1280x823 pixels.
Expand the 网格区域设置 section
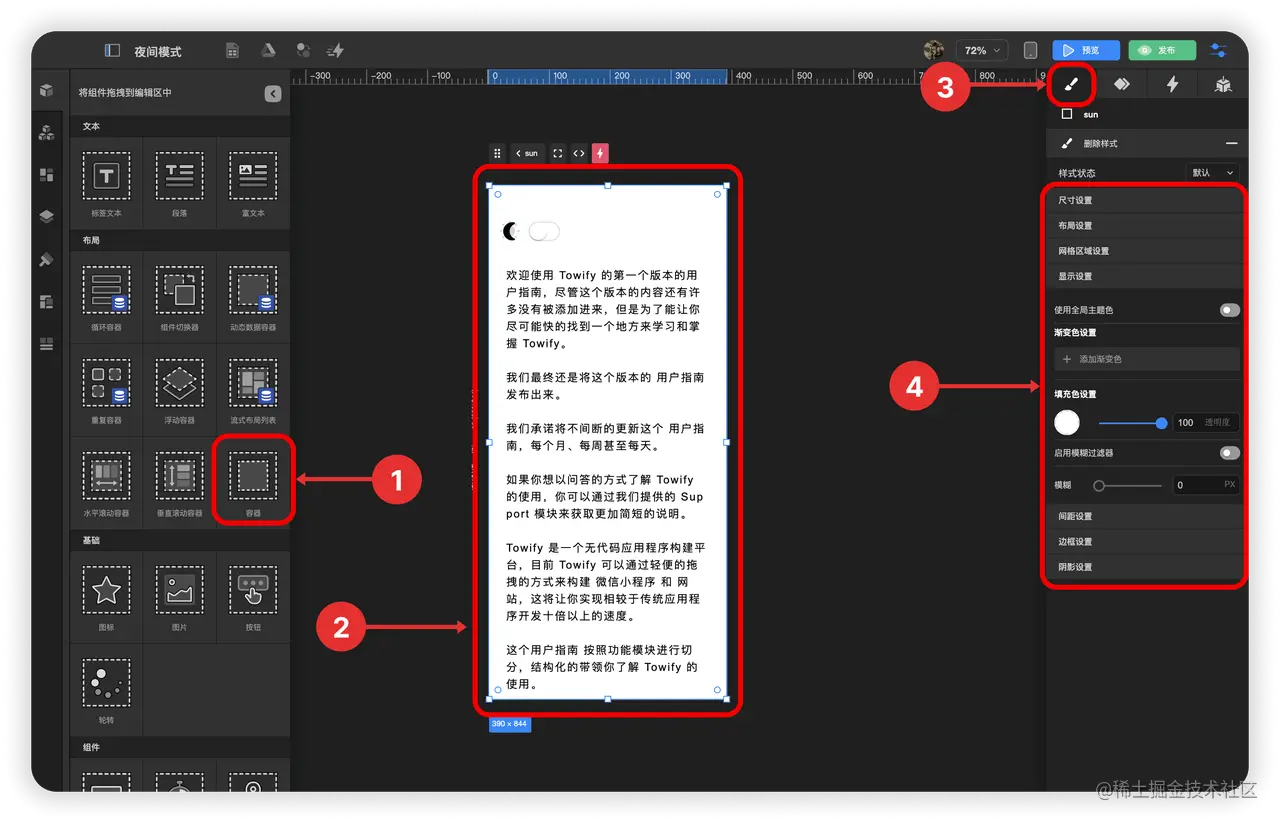[1146, 251]
